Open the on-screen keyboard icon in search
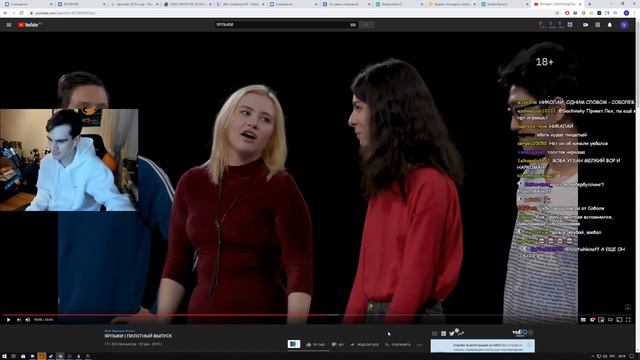Screen dimensions: 640x360 [353, 25]
